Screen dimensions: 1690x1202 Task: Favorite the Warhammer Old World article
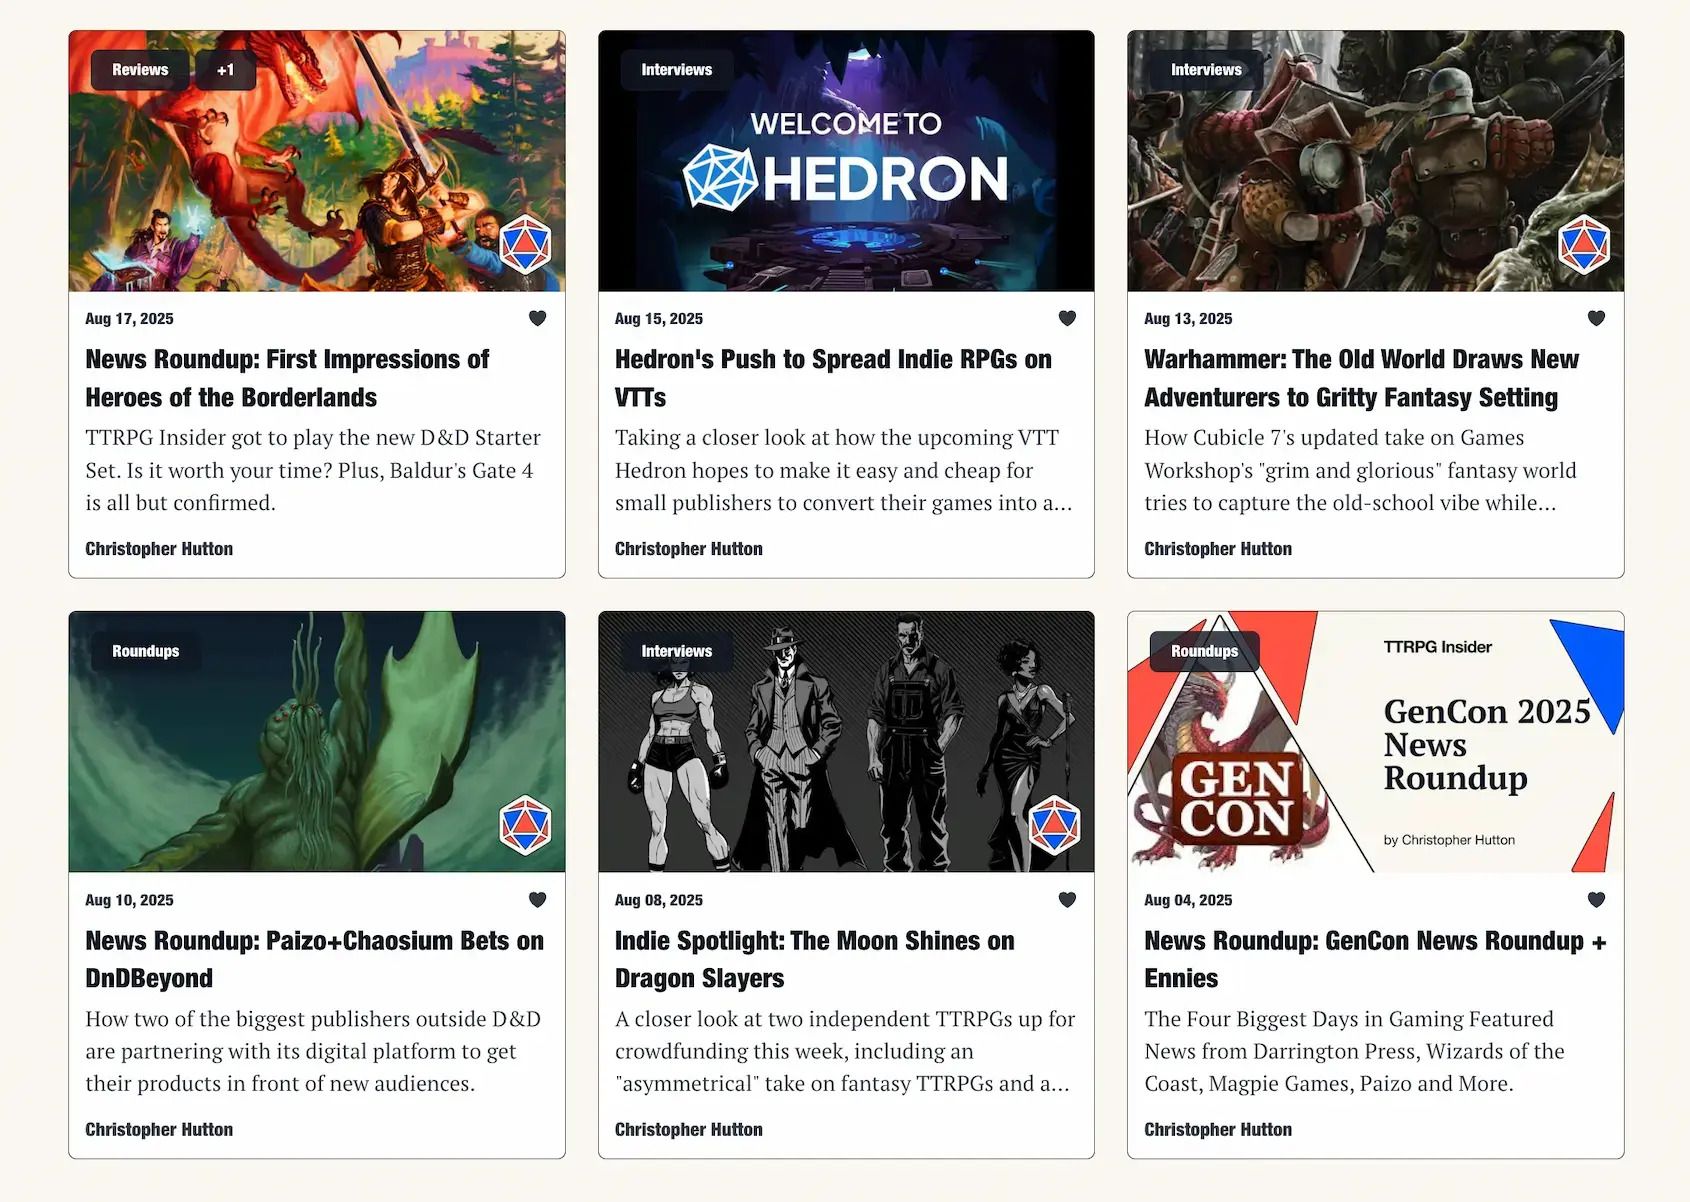1596,318
